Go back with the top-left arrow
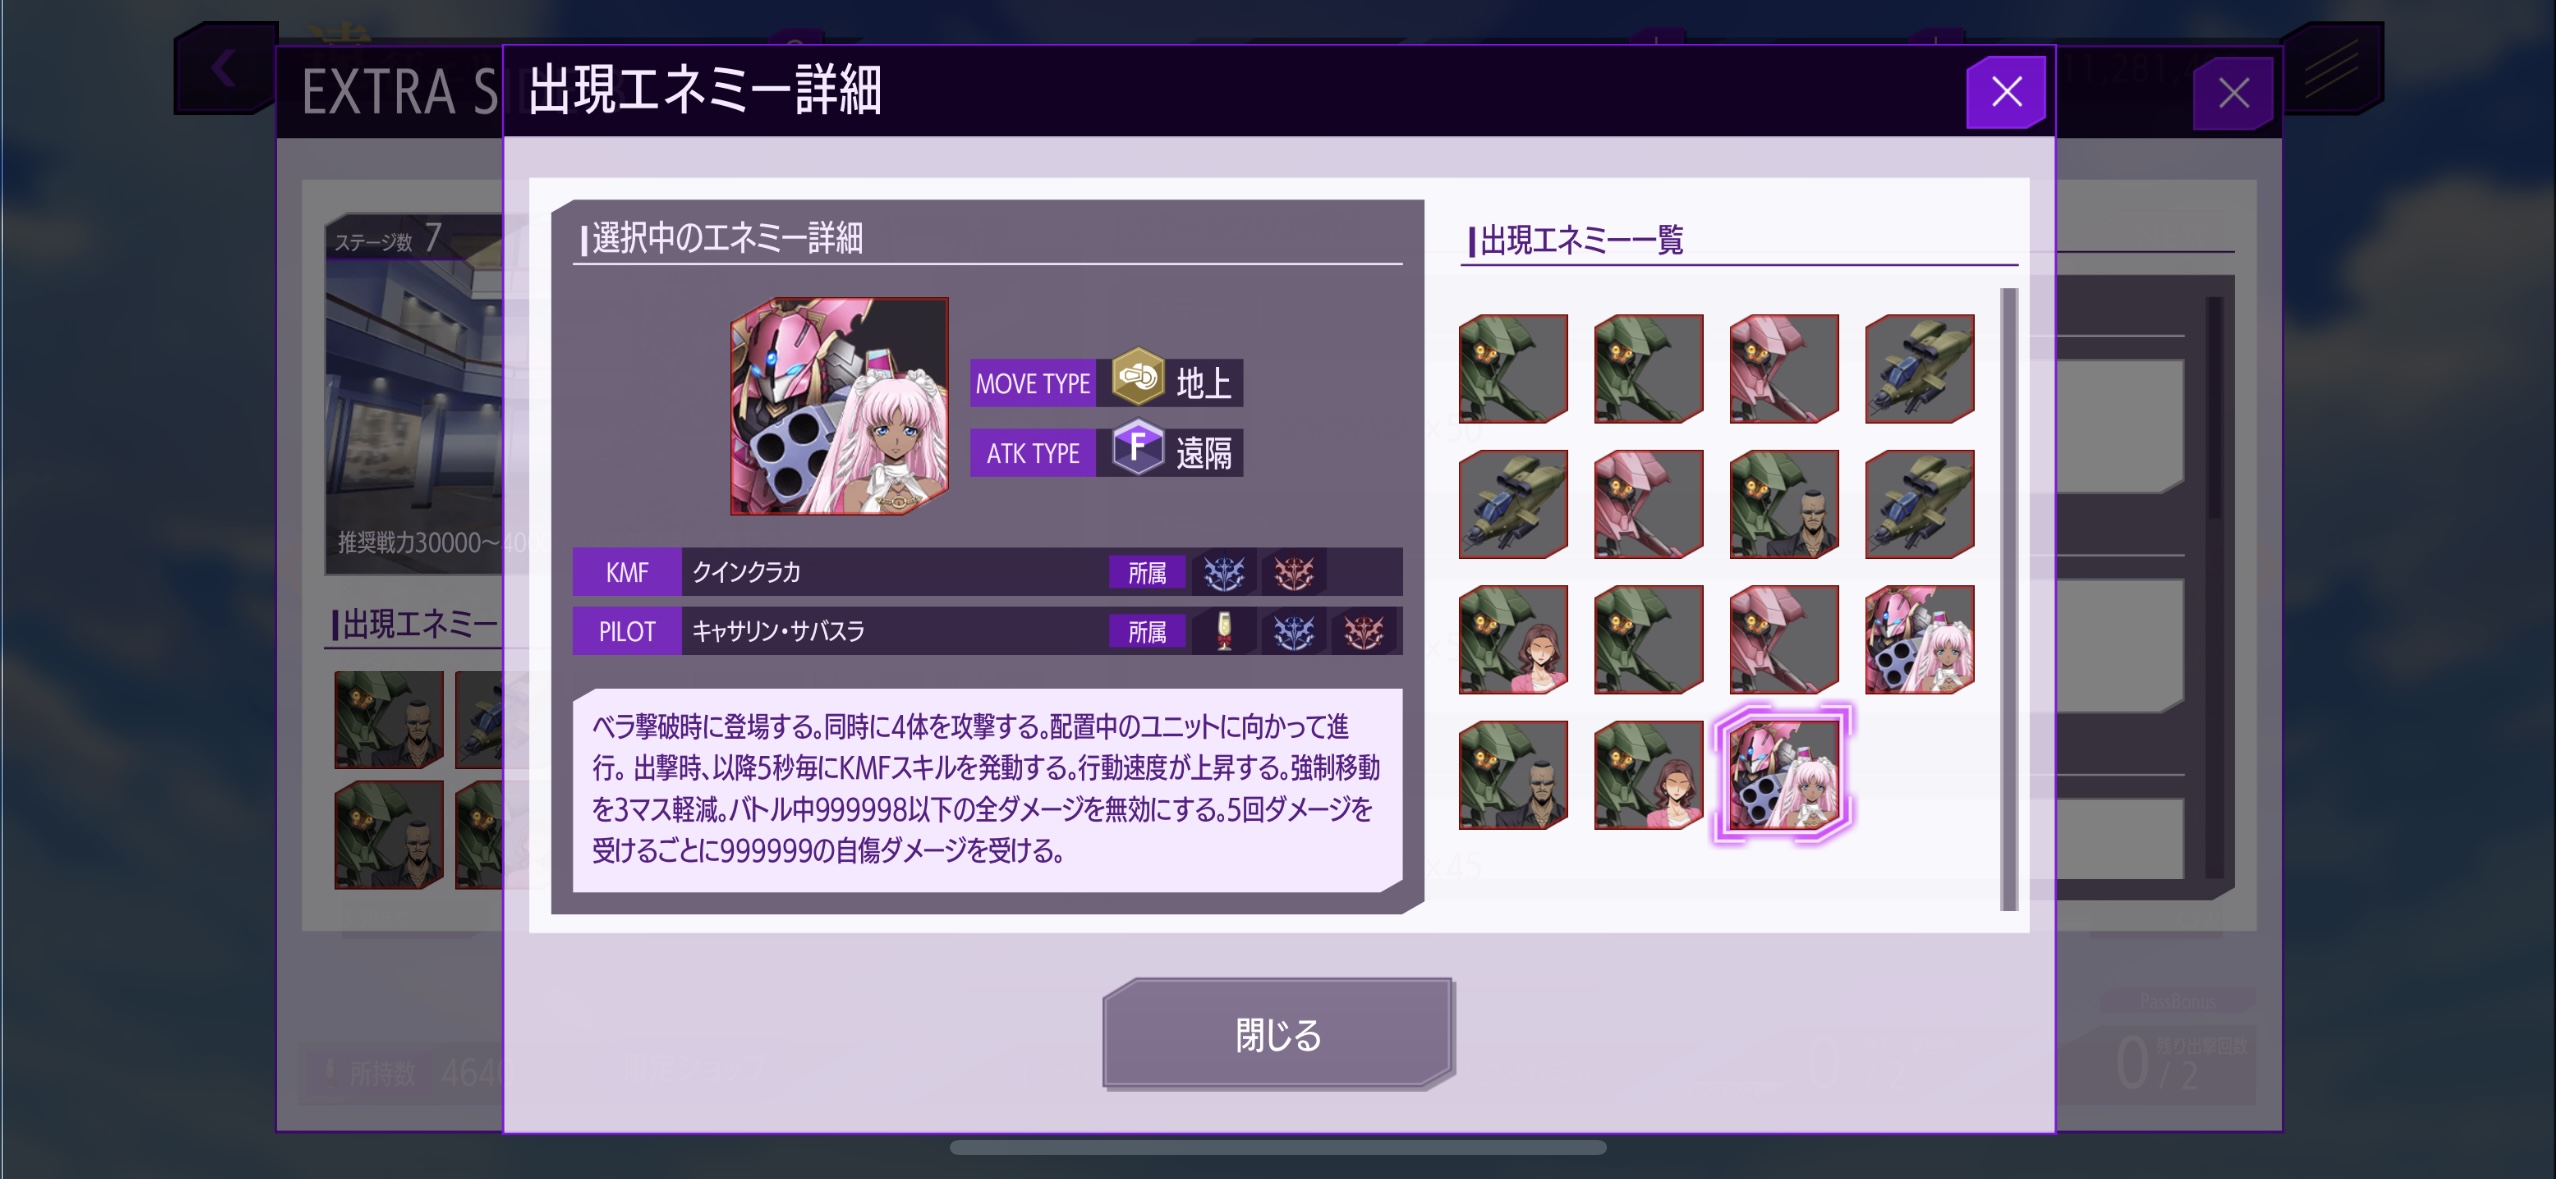The width and height of the screenshot is (2556, 1179). (224, 70)
